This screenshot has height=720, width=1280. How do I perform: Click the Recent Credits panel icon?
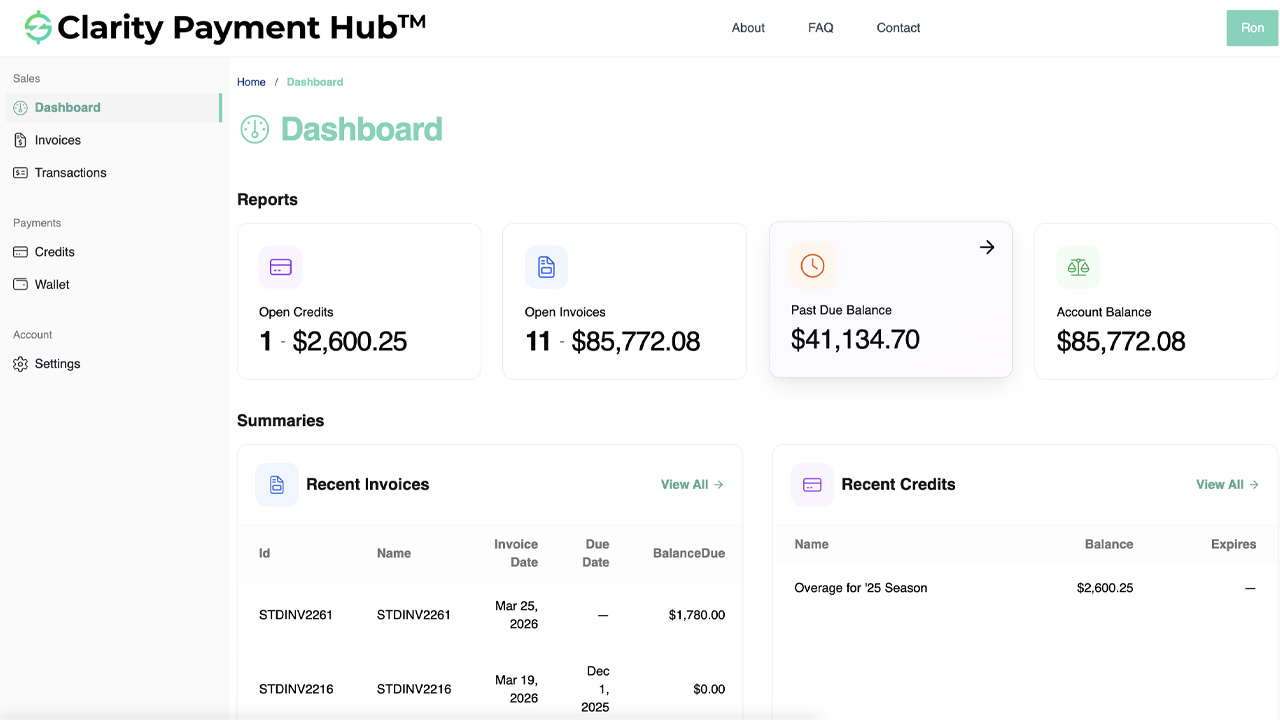pyautogui.click(x=812, y=484)
